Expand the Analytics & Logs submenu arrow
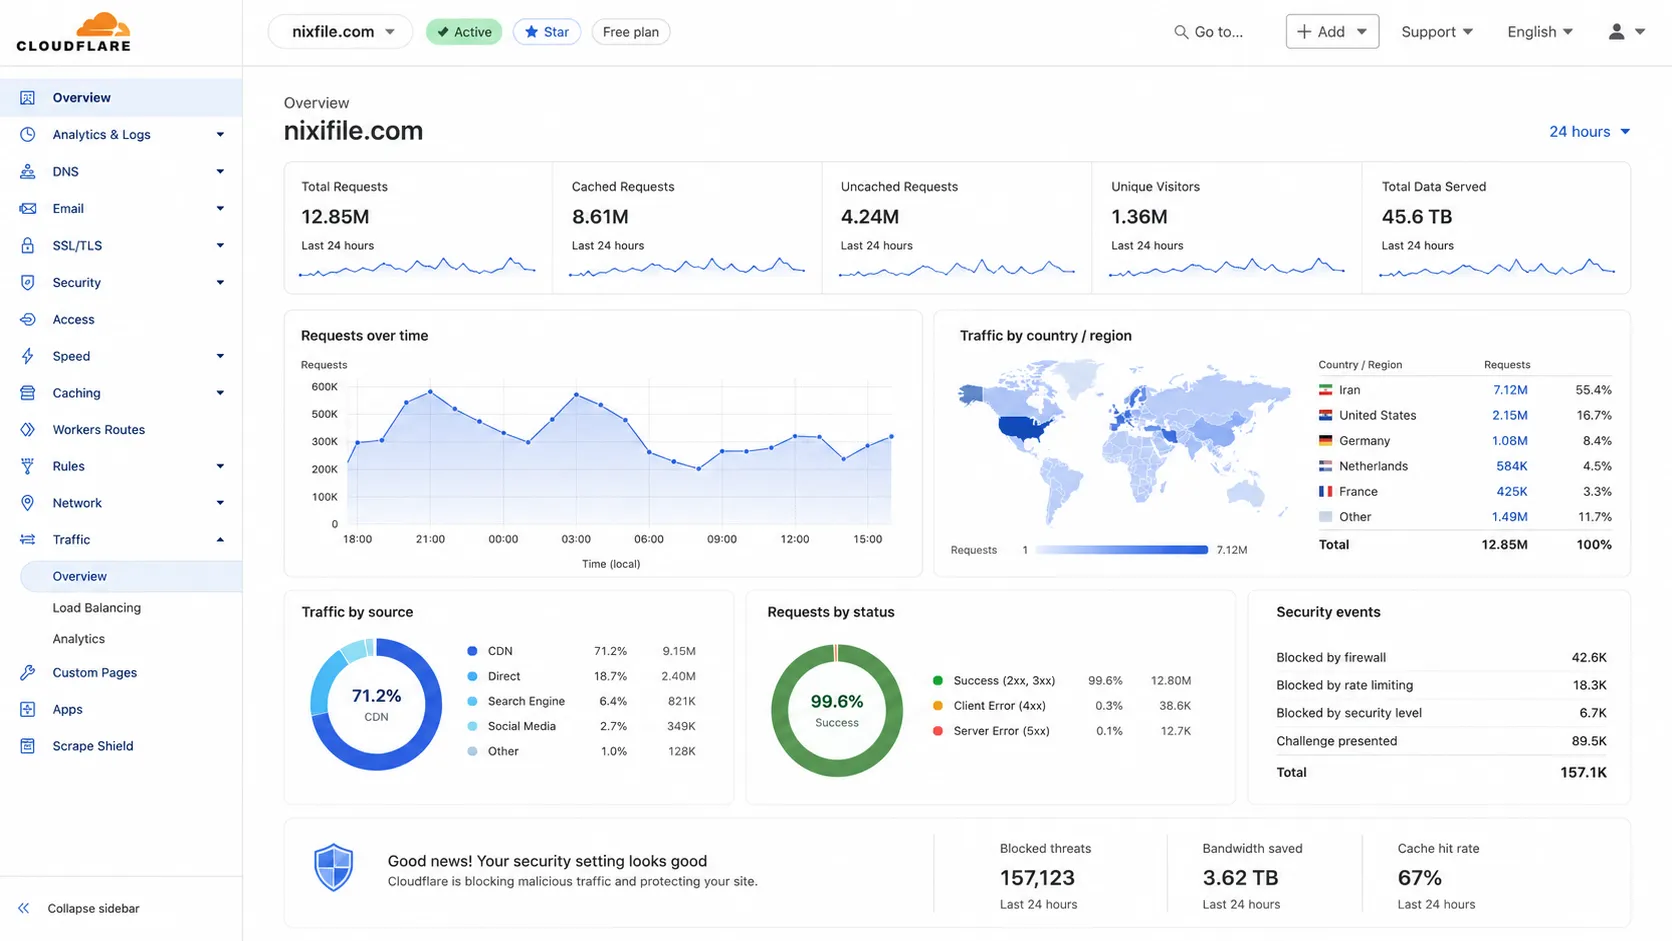This screenshot has height=941, width=1672. point(220,134)
